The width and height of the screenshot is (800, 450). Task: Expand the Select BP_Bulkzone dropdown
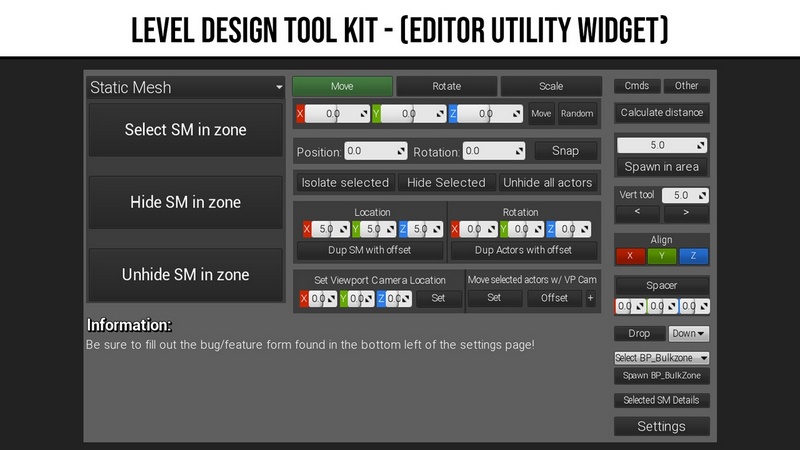[661, 357]
